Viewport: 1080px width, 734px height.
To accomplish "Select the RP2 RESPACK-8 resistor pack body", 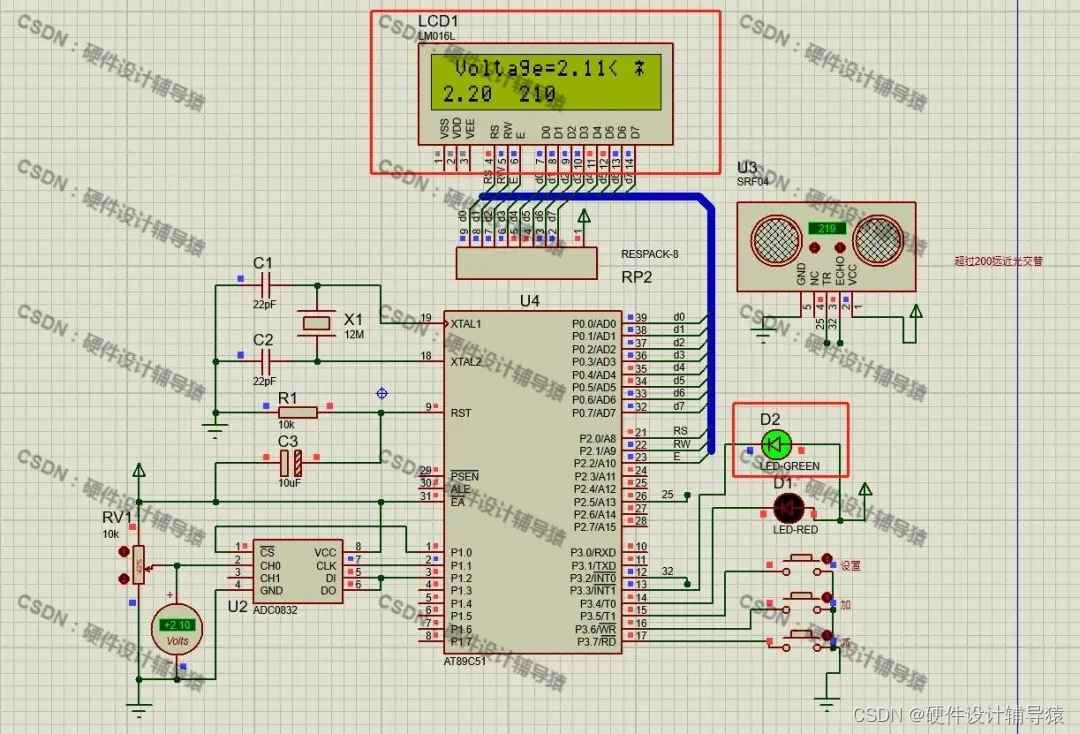I will 526,263.
